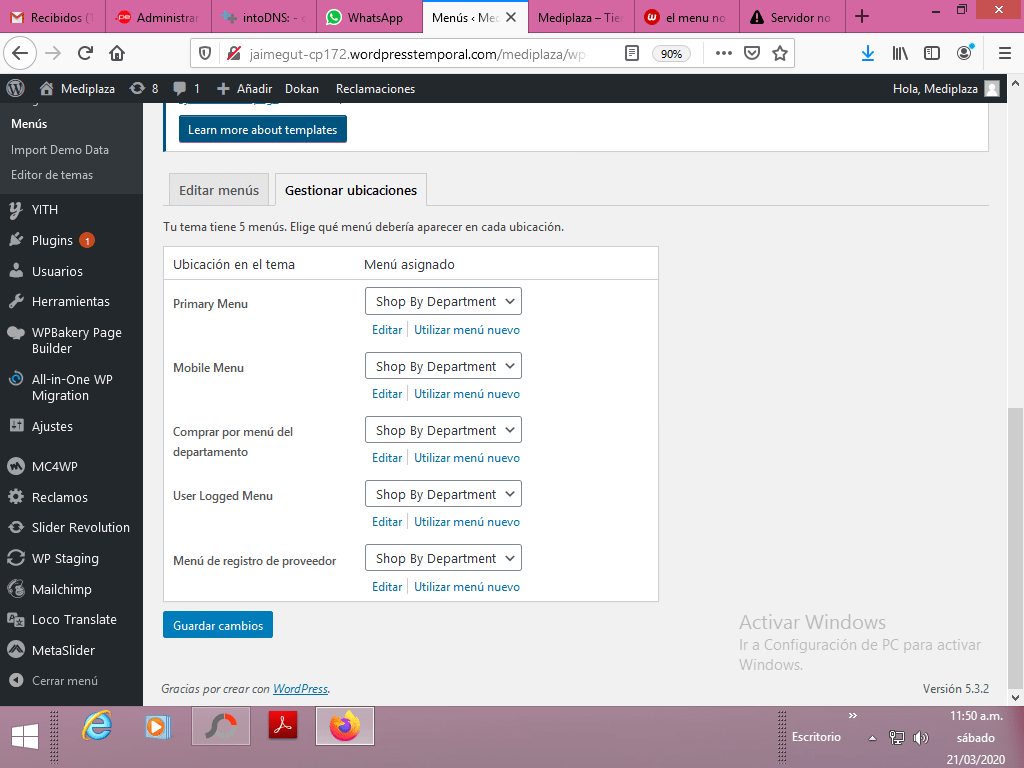Reload the current page
1024x768 pixels.
tap(86, 54)
